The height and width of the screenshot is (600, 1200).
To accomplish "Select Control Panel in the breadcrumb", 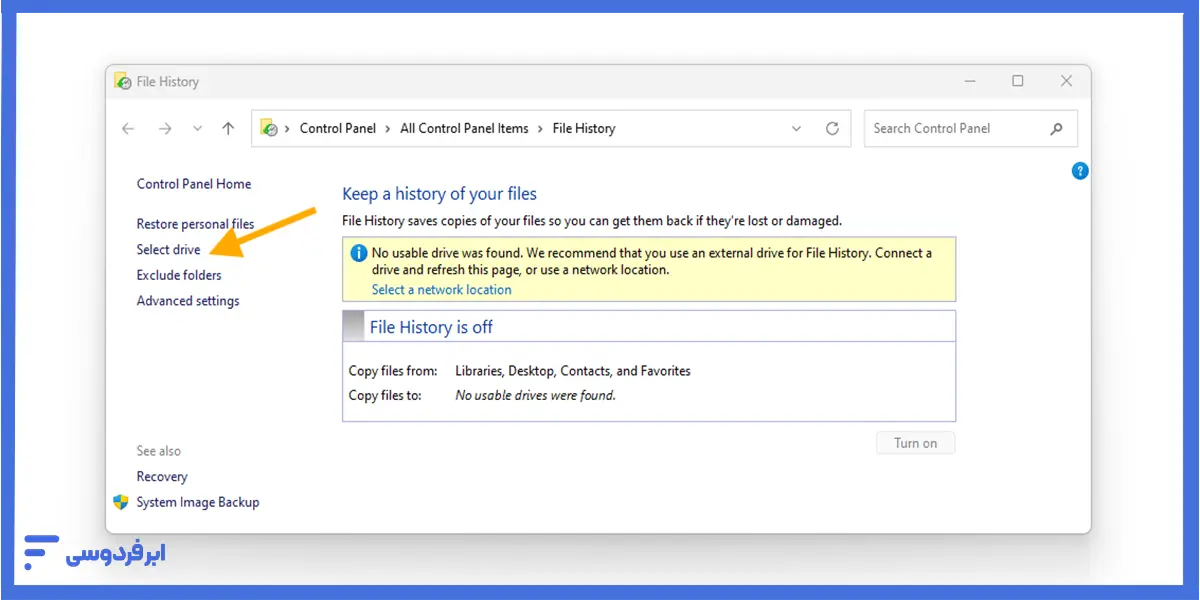I will tap(338, 128).
